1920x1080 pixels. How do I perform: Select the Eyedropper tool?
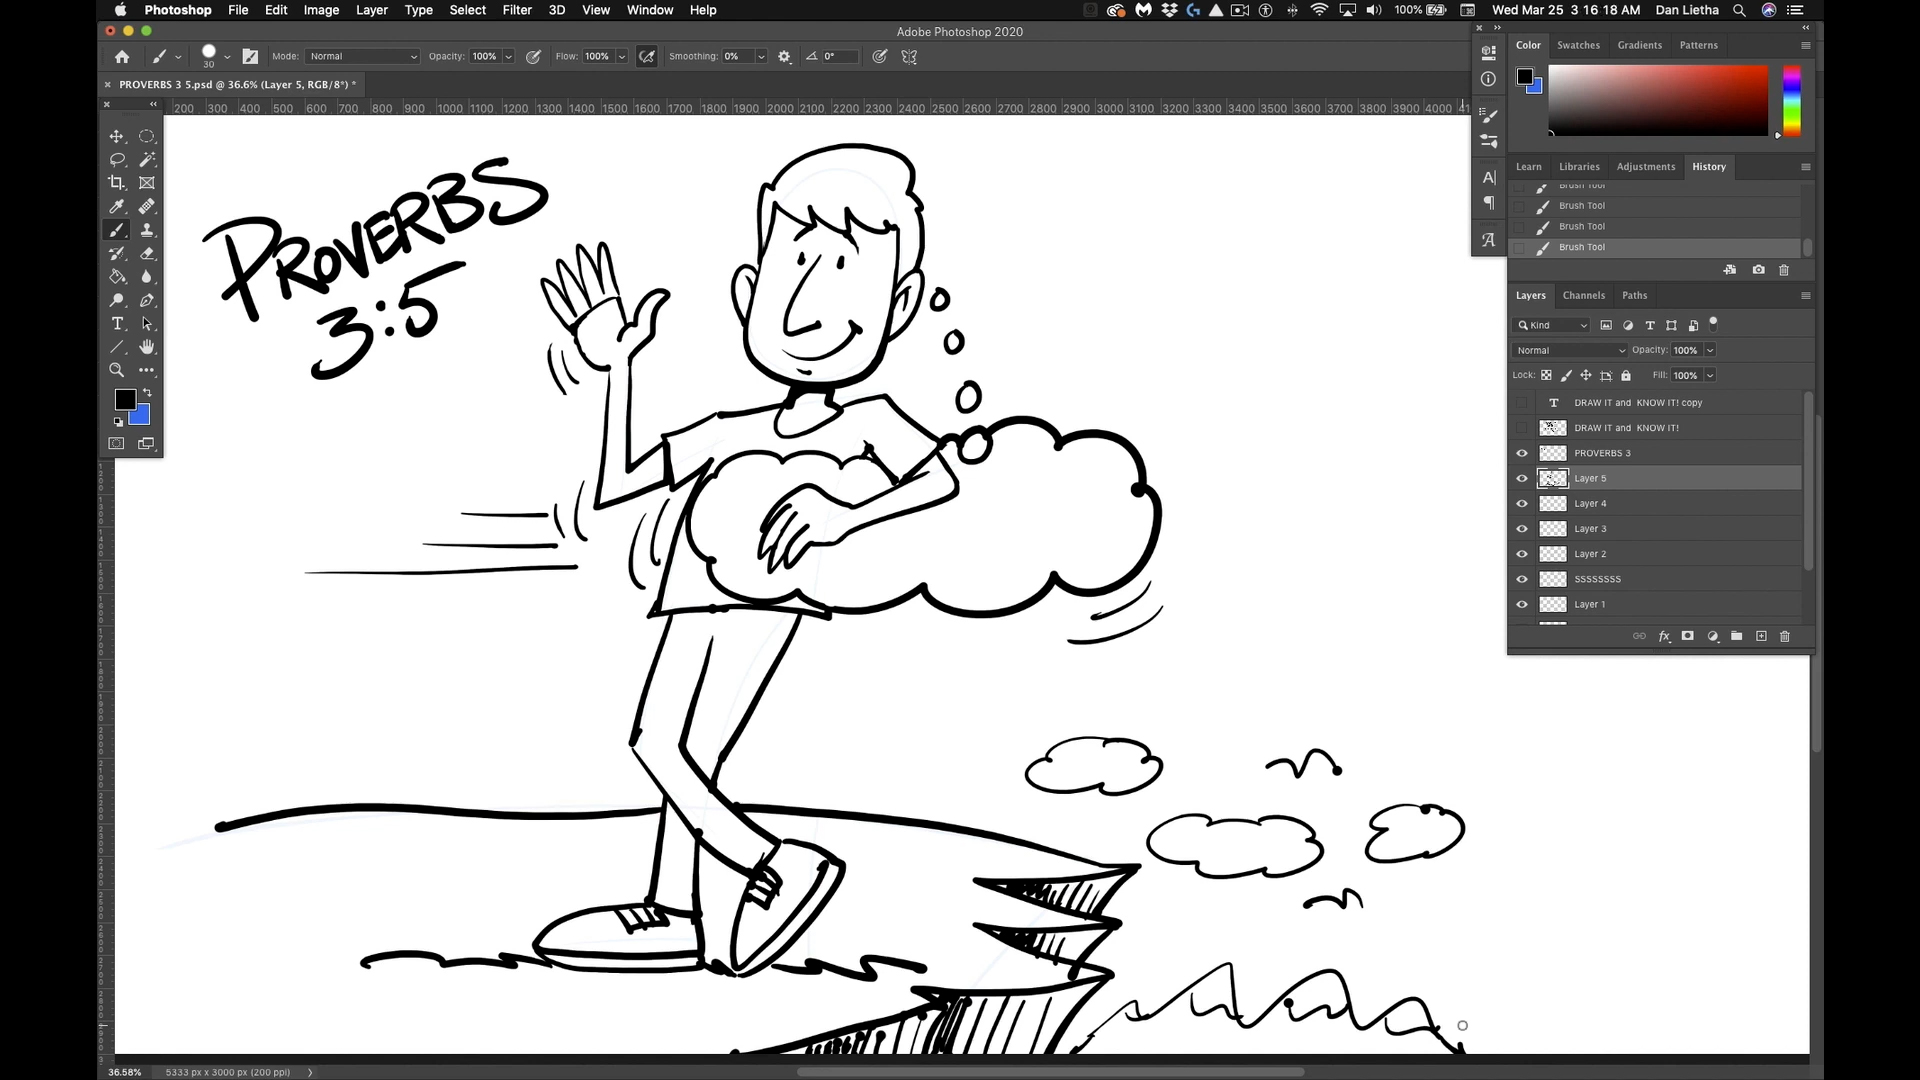[117, 207]
